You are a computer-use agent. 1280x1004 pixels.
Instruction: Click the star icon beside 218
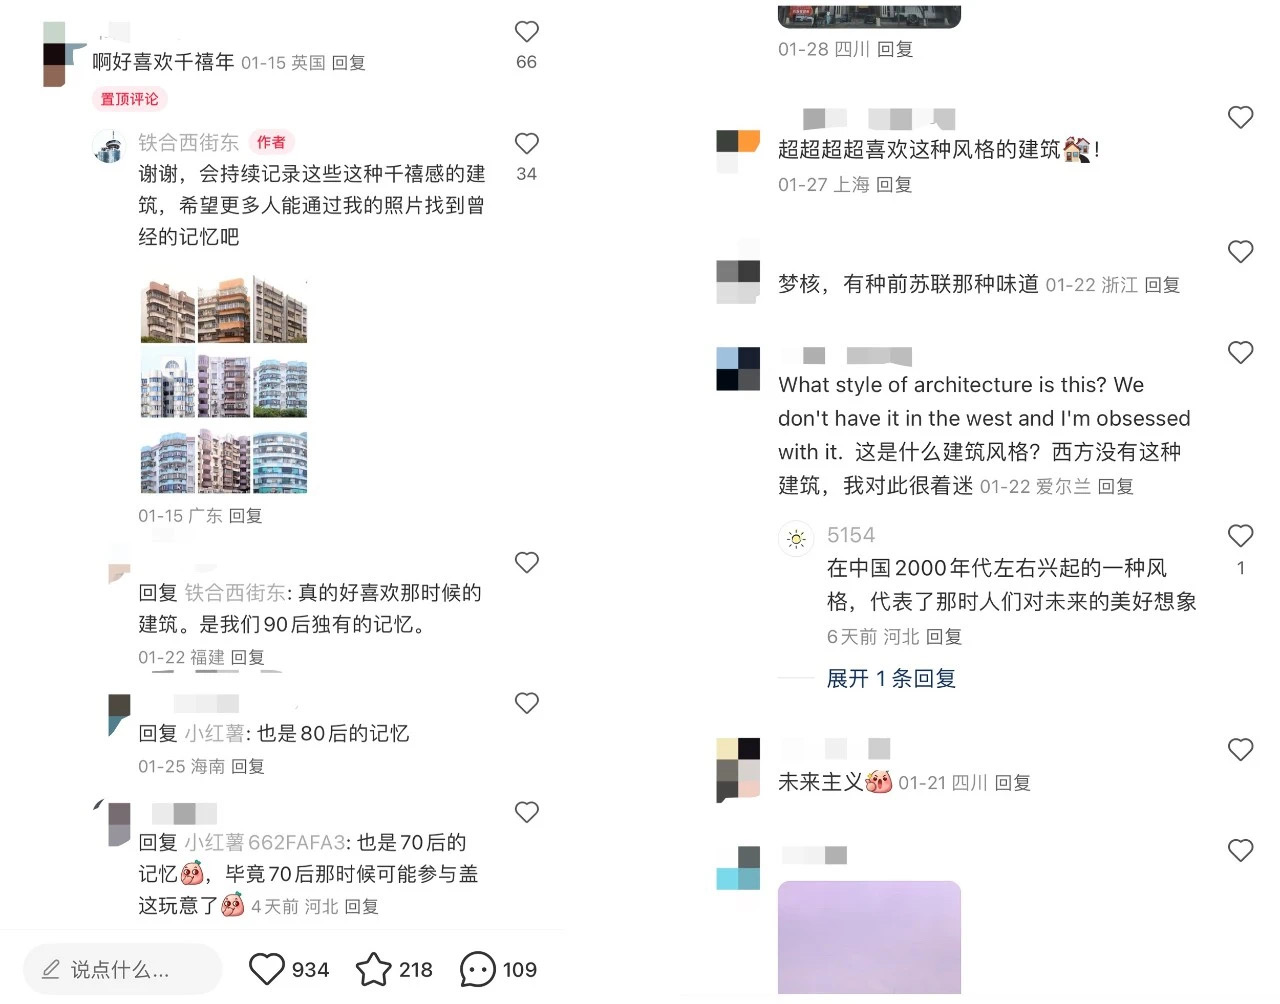pos(373,969)
